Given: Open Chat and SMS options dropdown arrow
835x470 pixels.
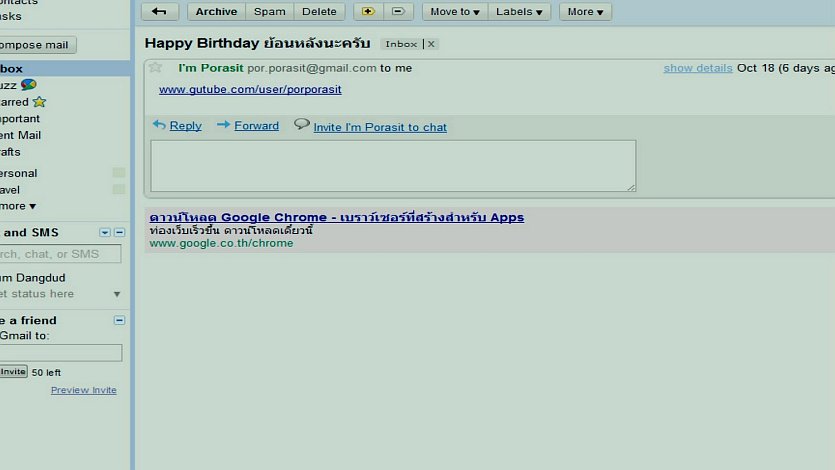Looking at the screenshot, I should pos(105,232).
